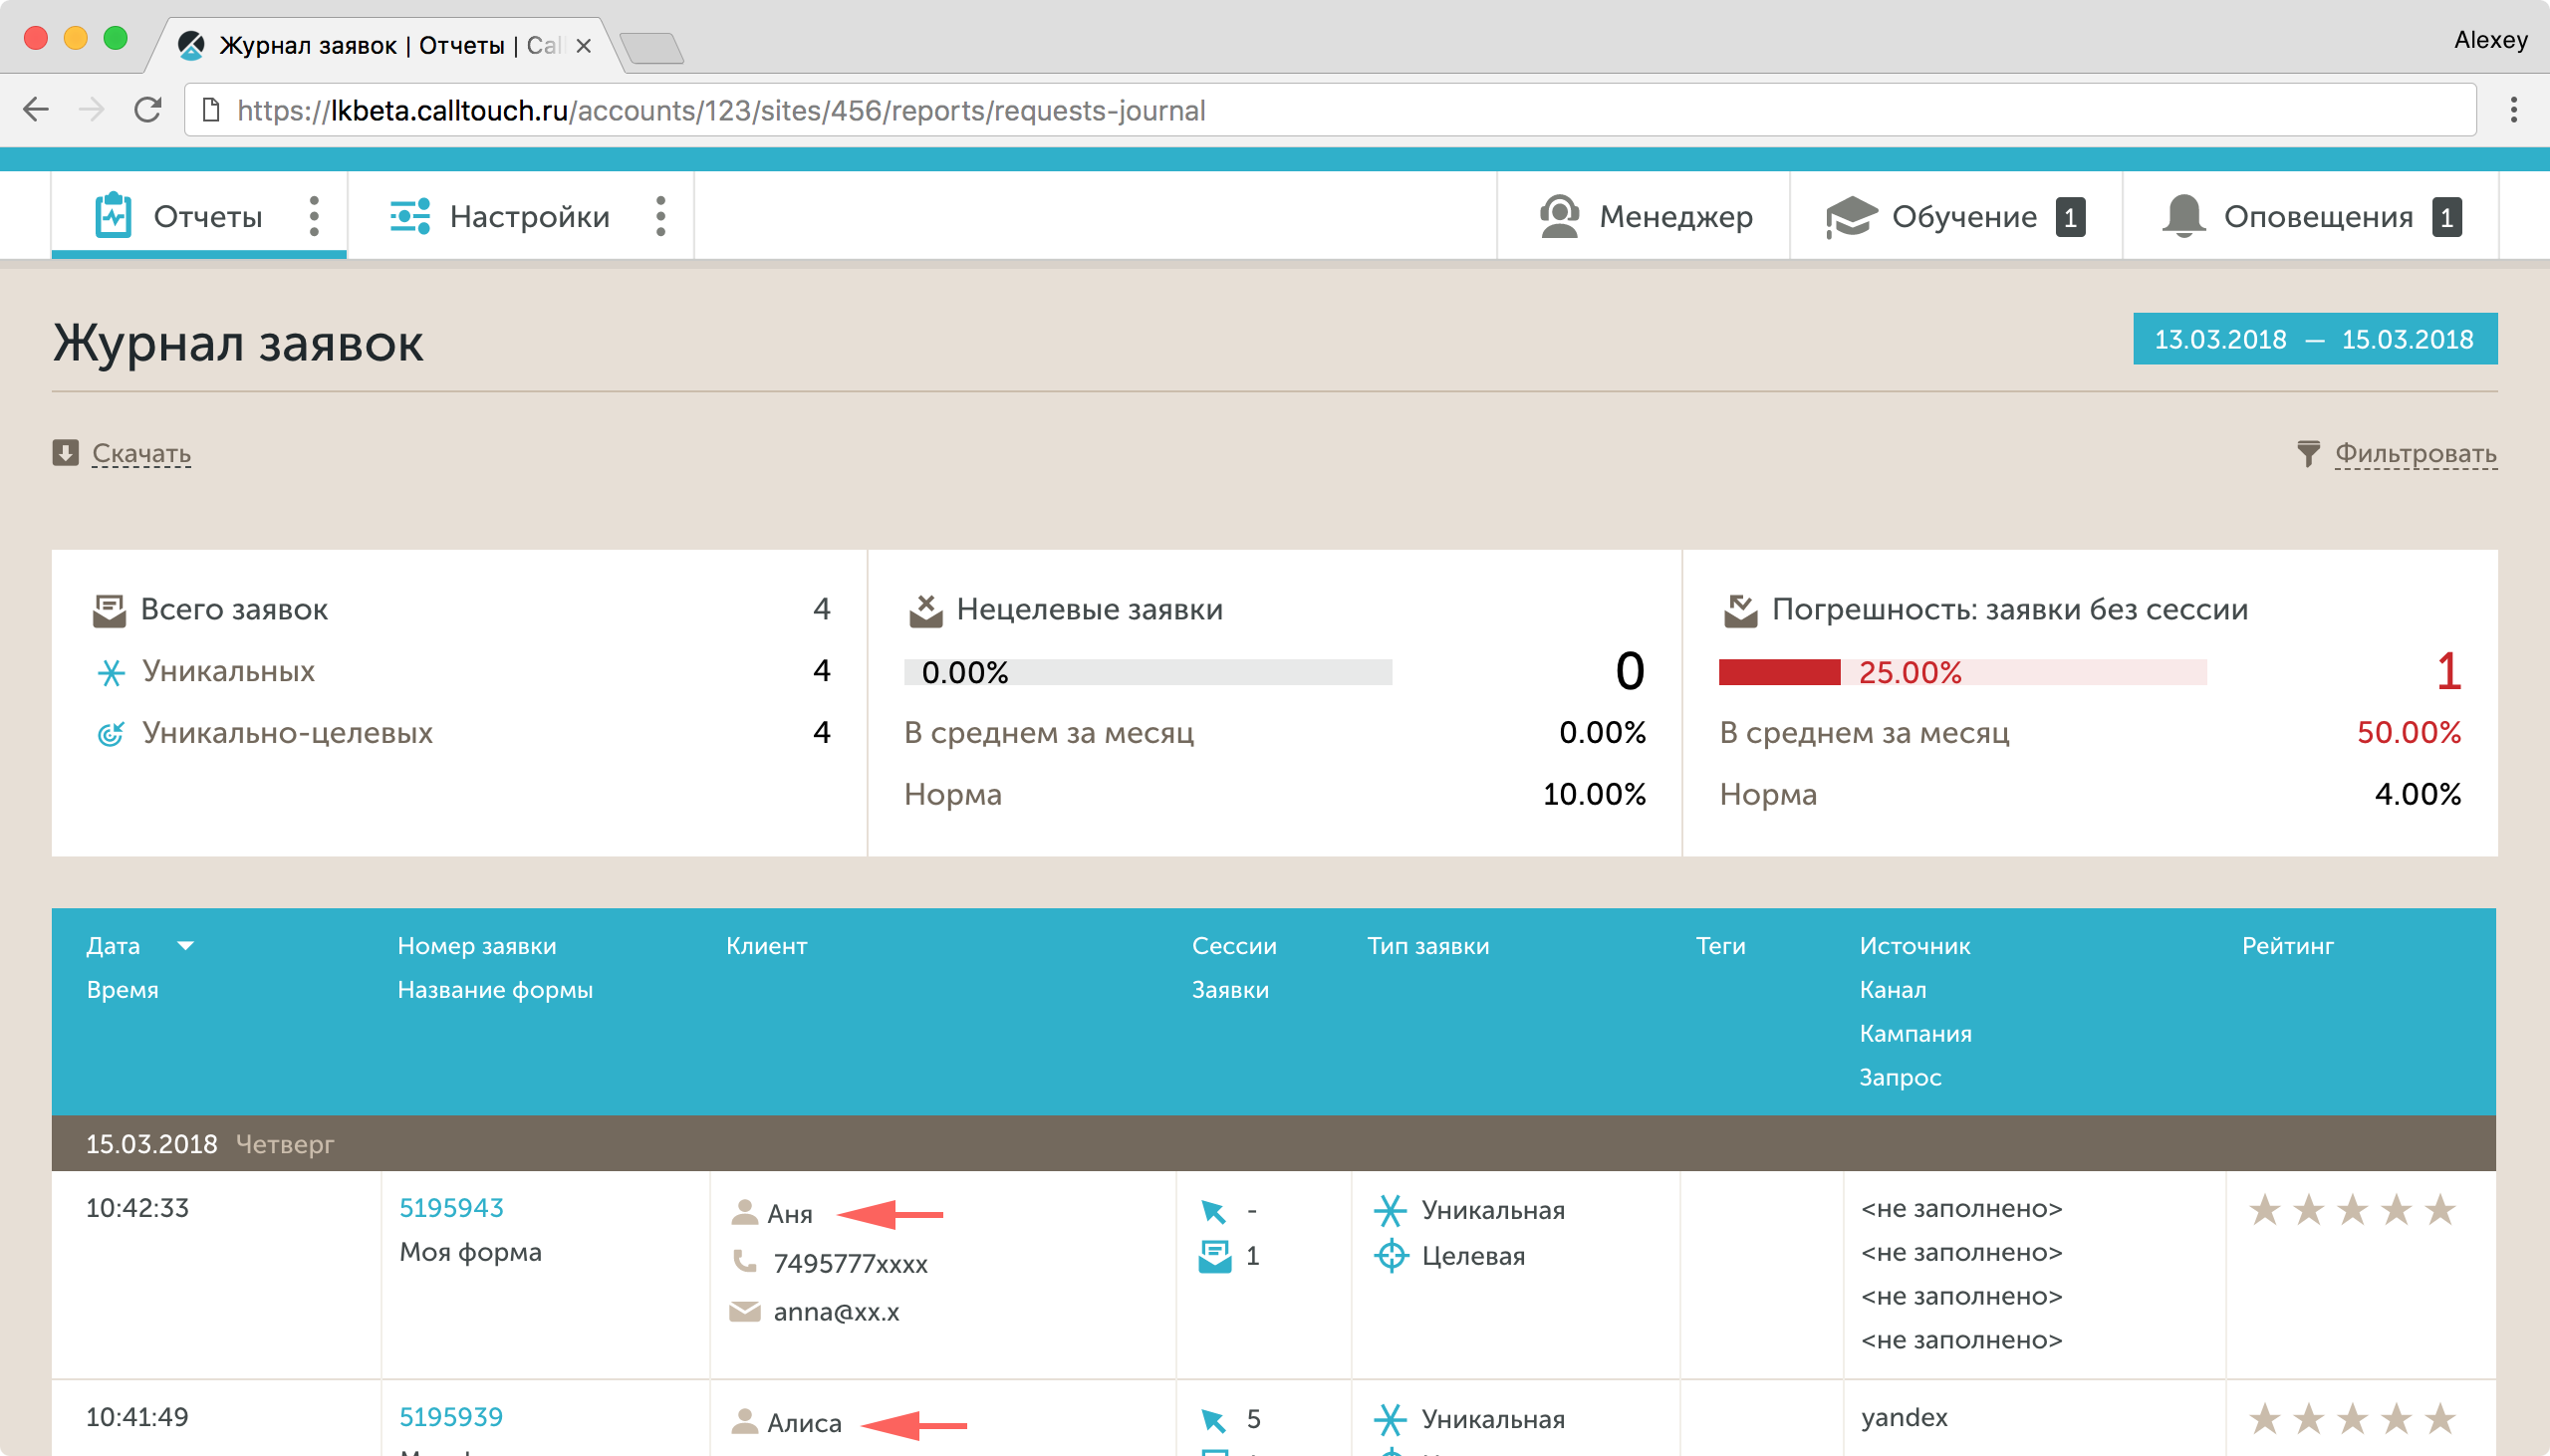Open the browser three-dot menu
Viewport: 2550px width, 1456px height.
2514,110
